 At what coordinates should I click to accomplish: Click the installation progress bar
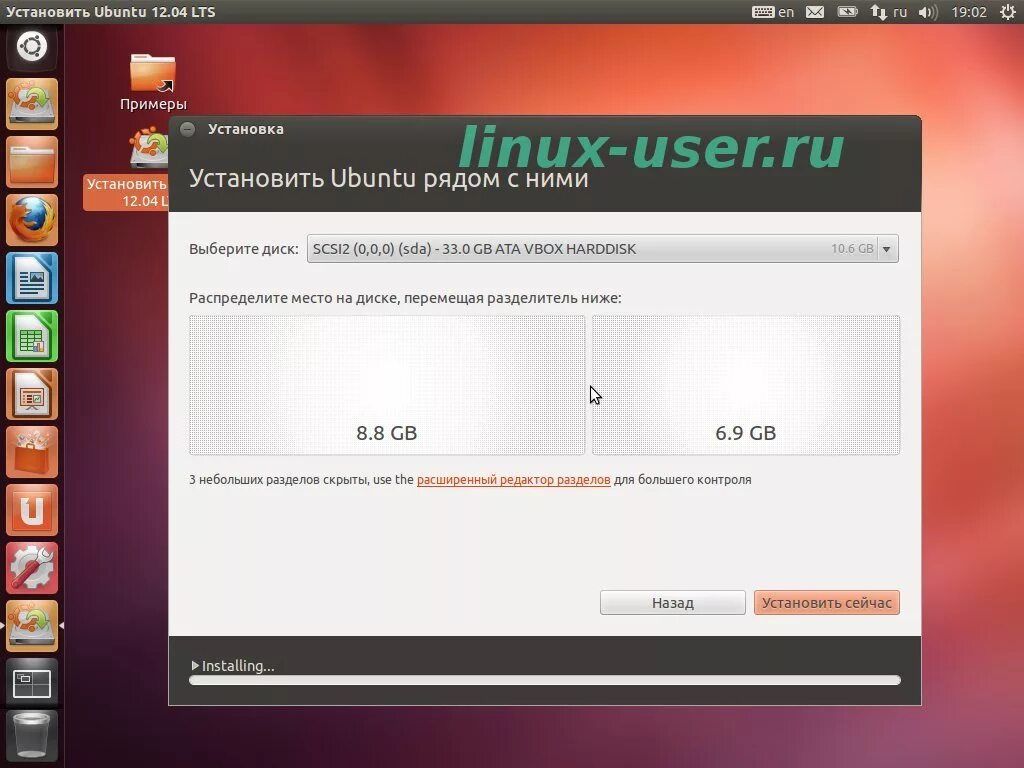pos(545,680)
